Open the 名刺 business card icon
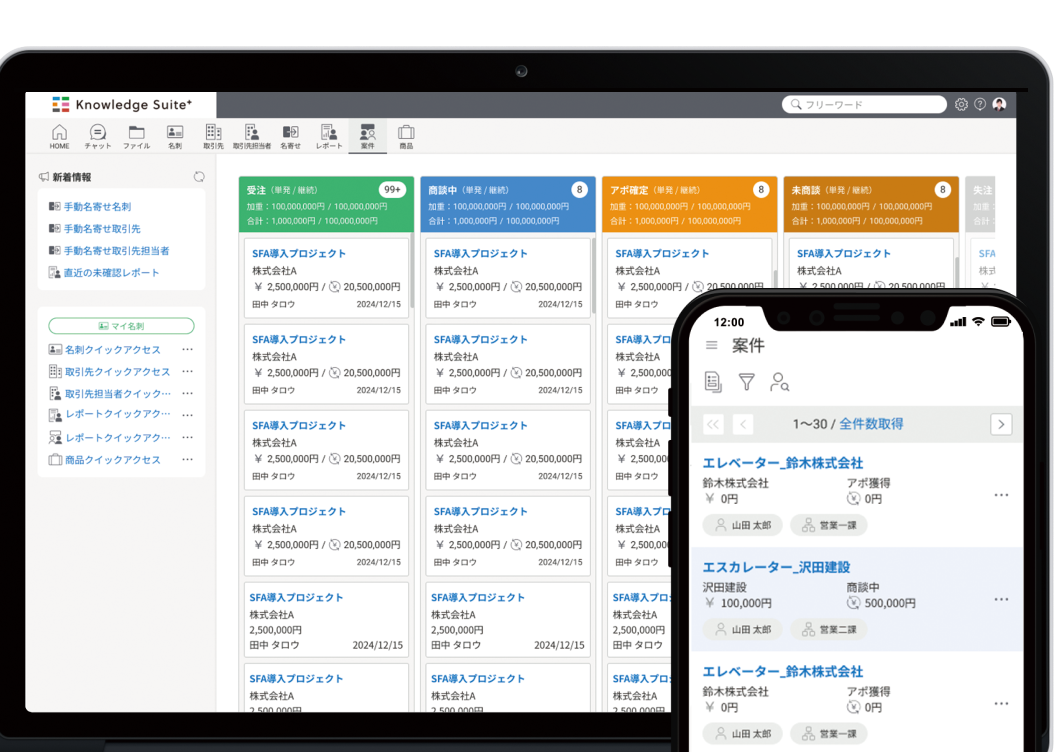This screenshot has width=1056, height=752. point(175,137)
